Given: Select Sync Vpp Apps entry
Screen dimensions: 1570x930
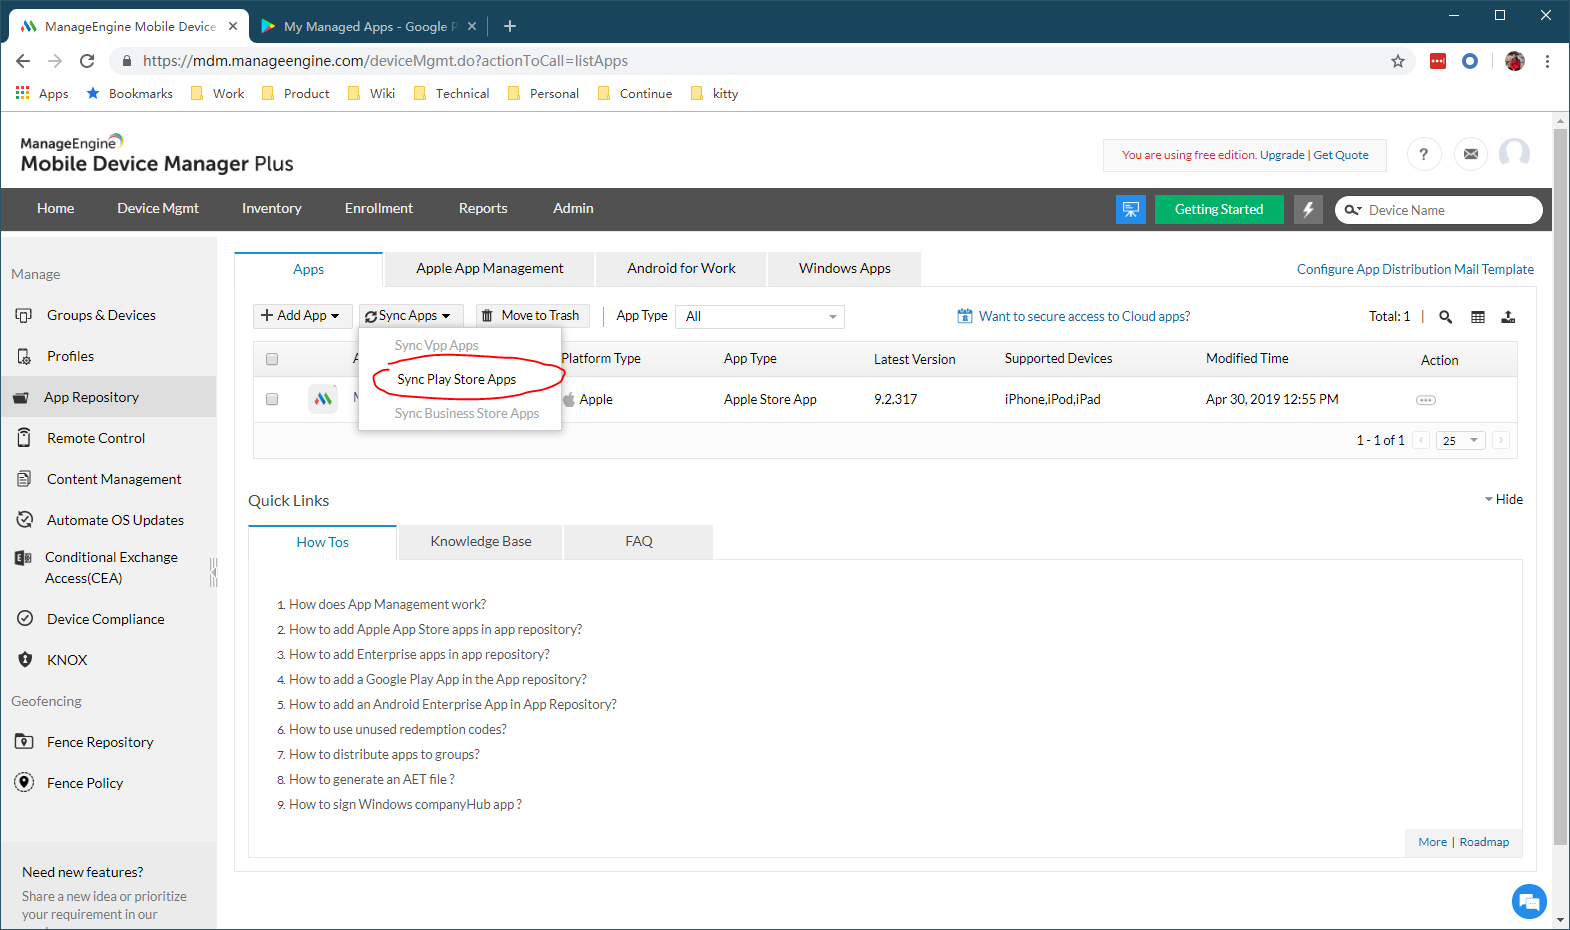Looking at the screenshot, I should (x=436, y=345).
